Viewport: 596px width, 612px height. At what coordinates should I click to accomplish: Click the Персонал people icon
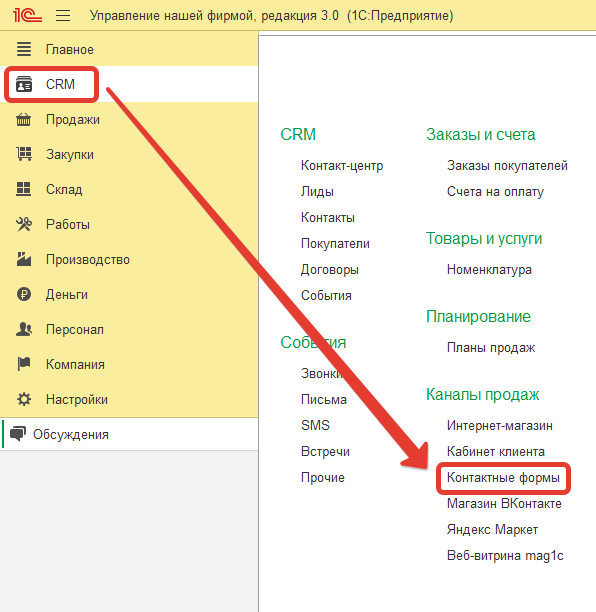24,329
